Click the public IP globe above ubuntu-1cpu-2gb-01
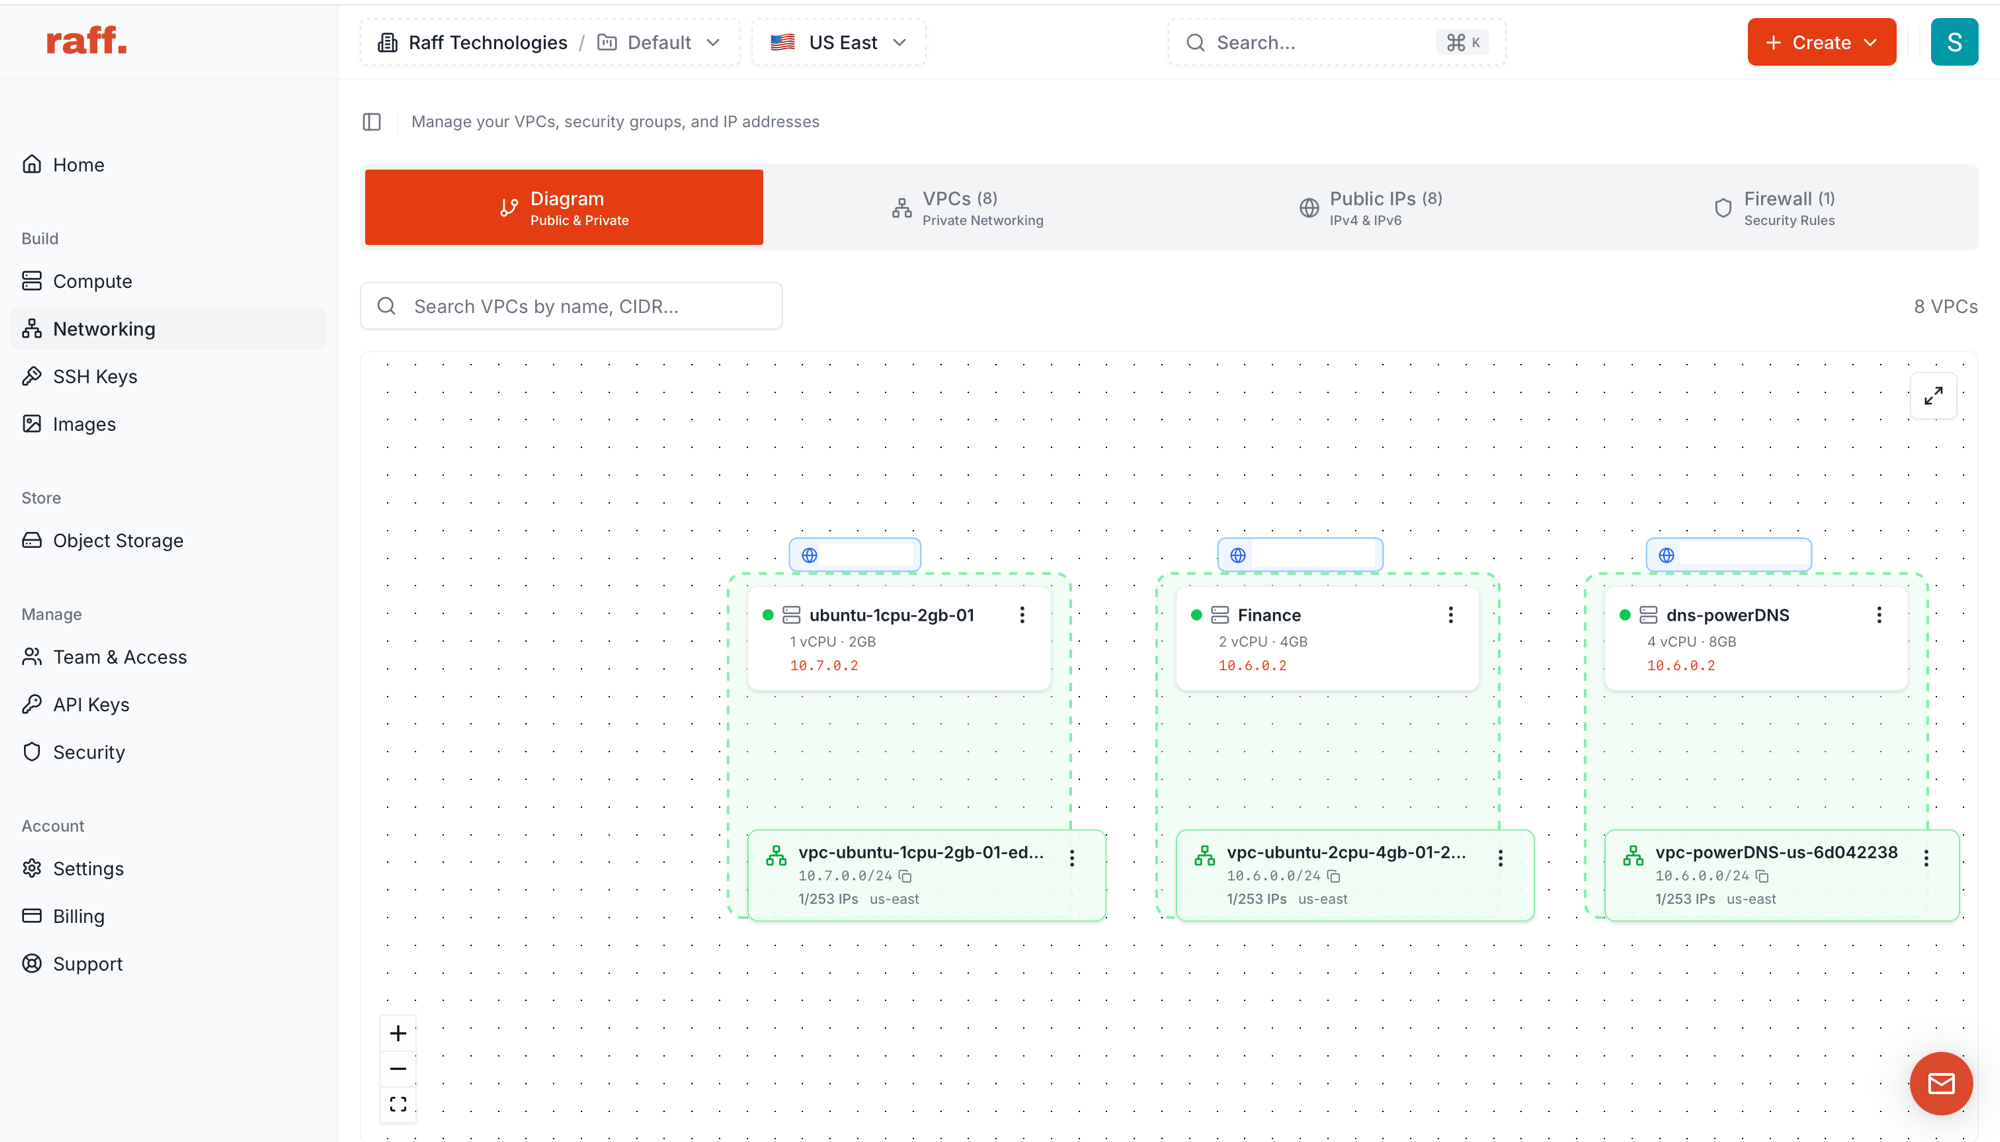Image resolution: width=2000 pixels, height=1142 pixels. [x=810, y=555]
